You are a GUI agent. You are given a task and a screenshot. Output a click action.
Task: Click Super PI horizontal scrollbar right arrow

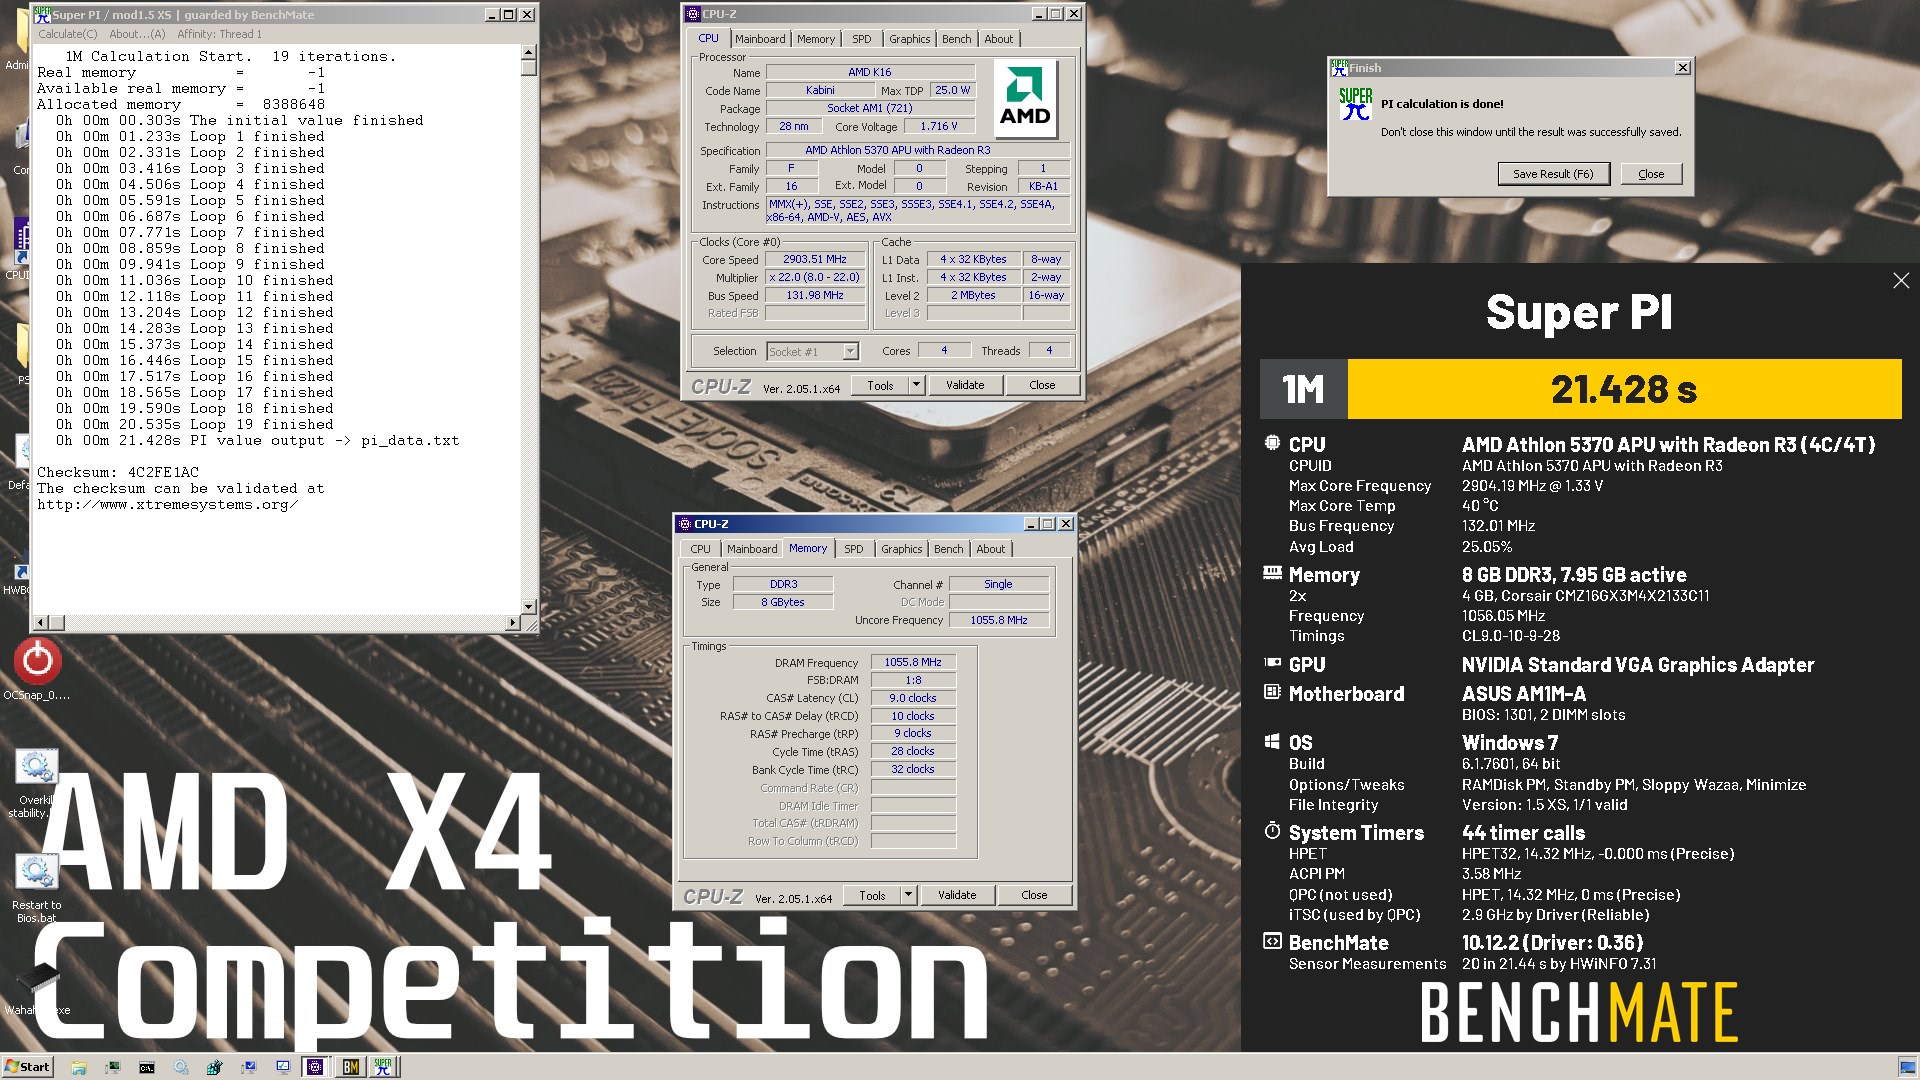coord(513,622)
